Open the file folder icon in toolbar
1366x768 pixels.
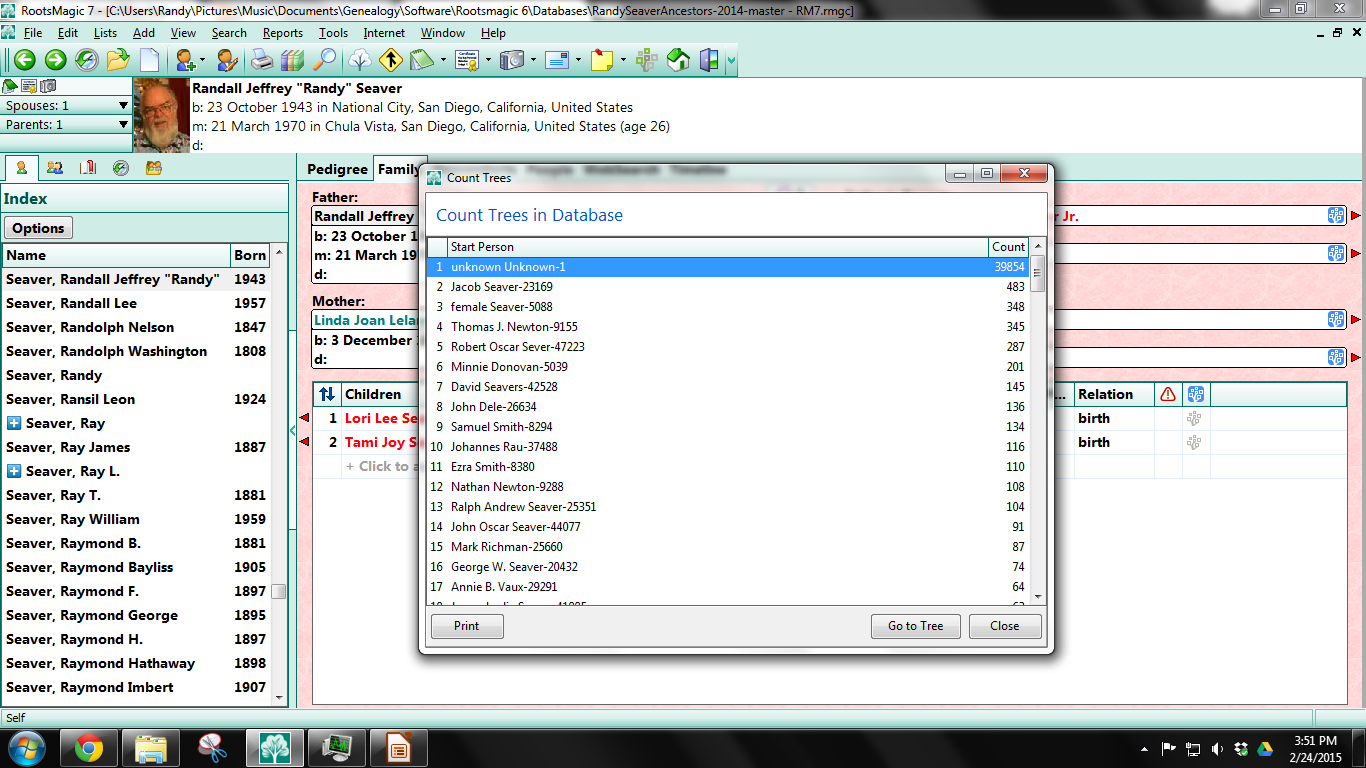pos(118,60)
